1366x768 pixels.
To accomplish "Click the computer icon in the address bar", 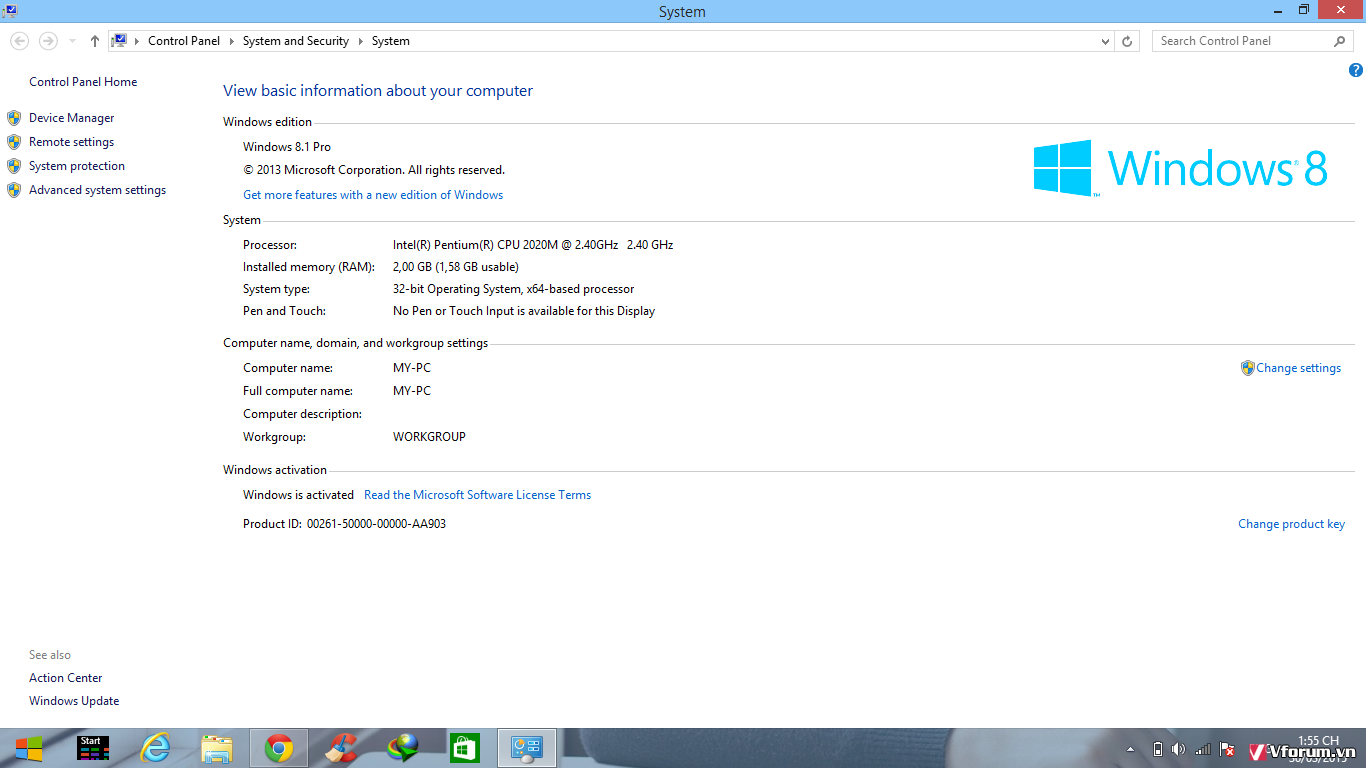I will pos(120,41).
